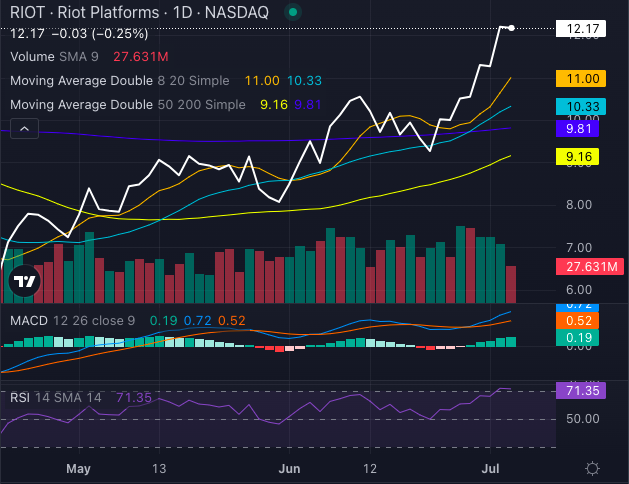Screen dimensions: 629x484
Task: Click the 6.00 price axis tick
Action: tap(579, 290)
